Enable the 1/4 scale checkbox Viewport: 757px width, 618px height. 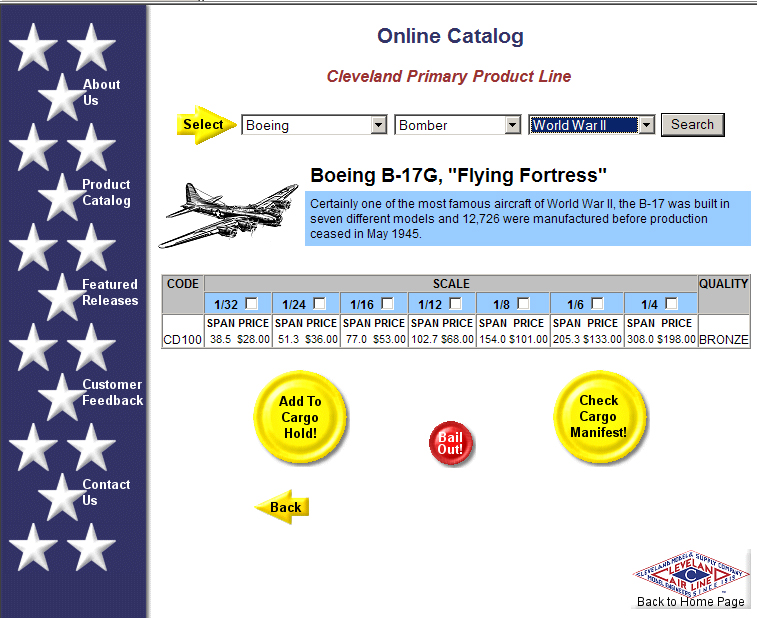pyautogui.click(x=672, y=303)
